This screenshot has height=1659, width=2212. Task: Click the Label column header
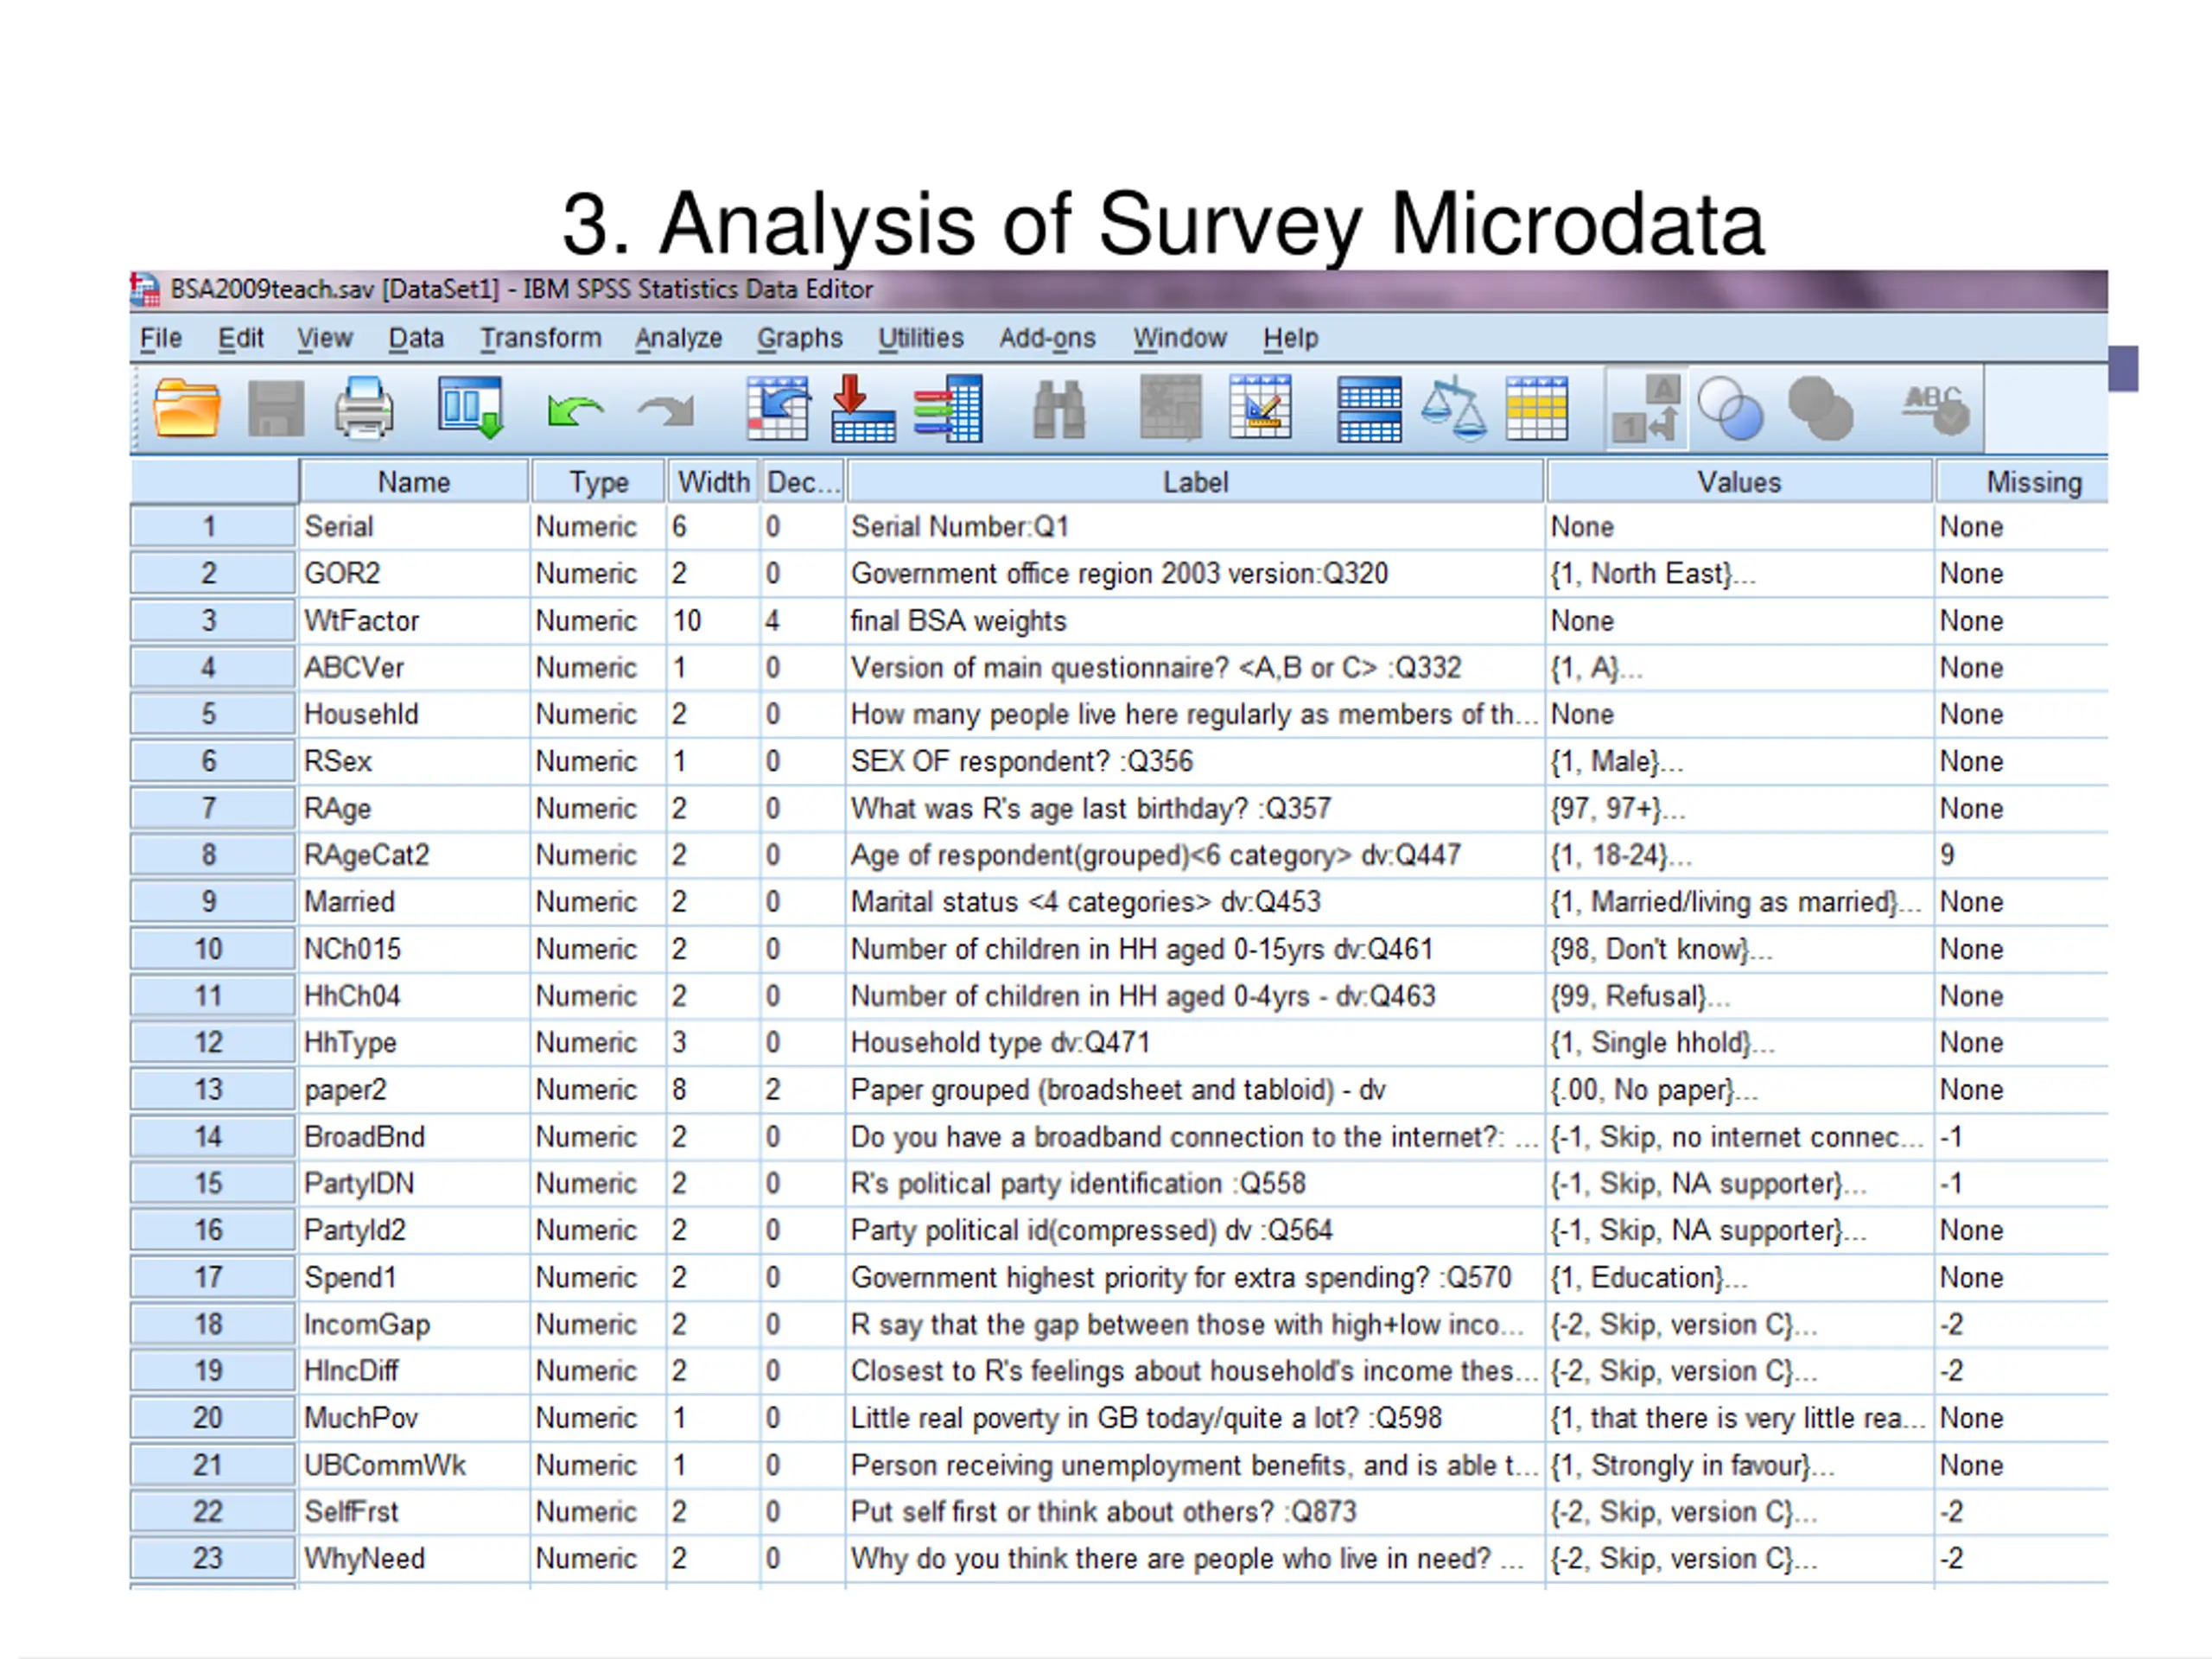point(1195,482)
